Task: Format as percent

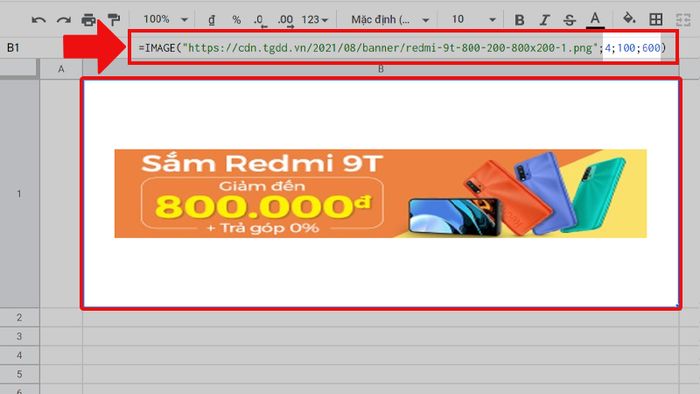Action: point(237,20)
